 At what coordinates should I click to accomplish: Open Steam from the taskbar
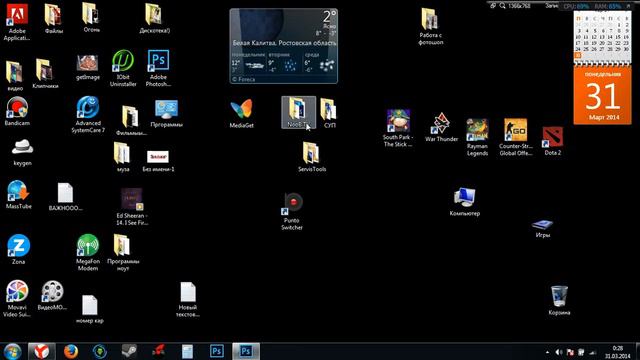129,351
